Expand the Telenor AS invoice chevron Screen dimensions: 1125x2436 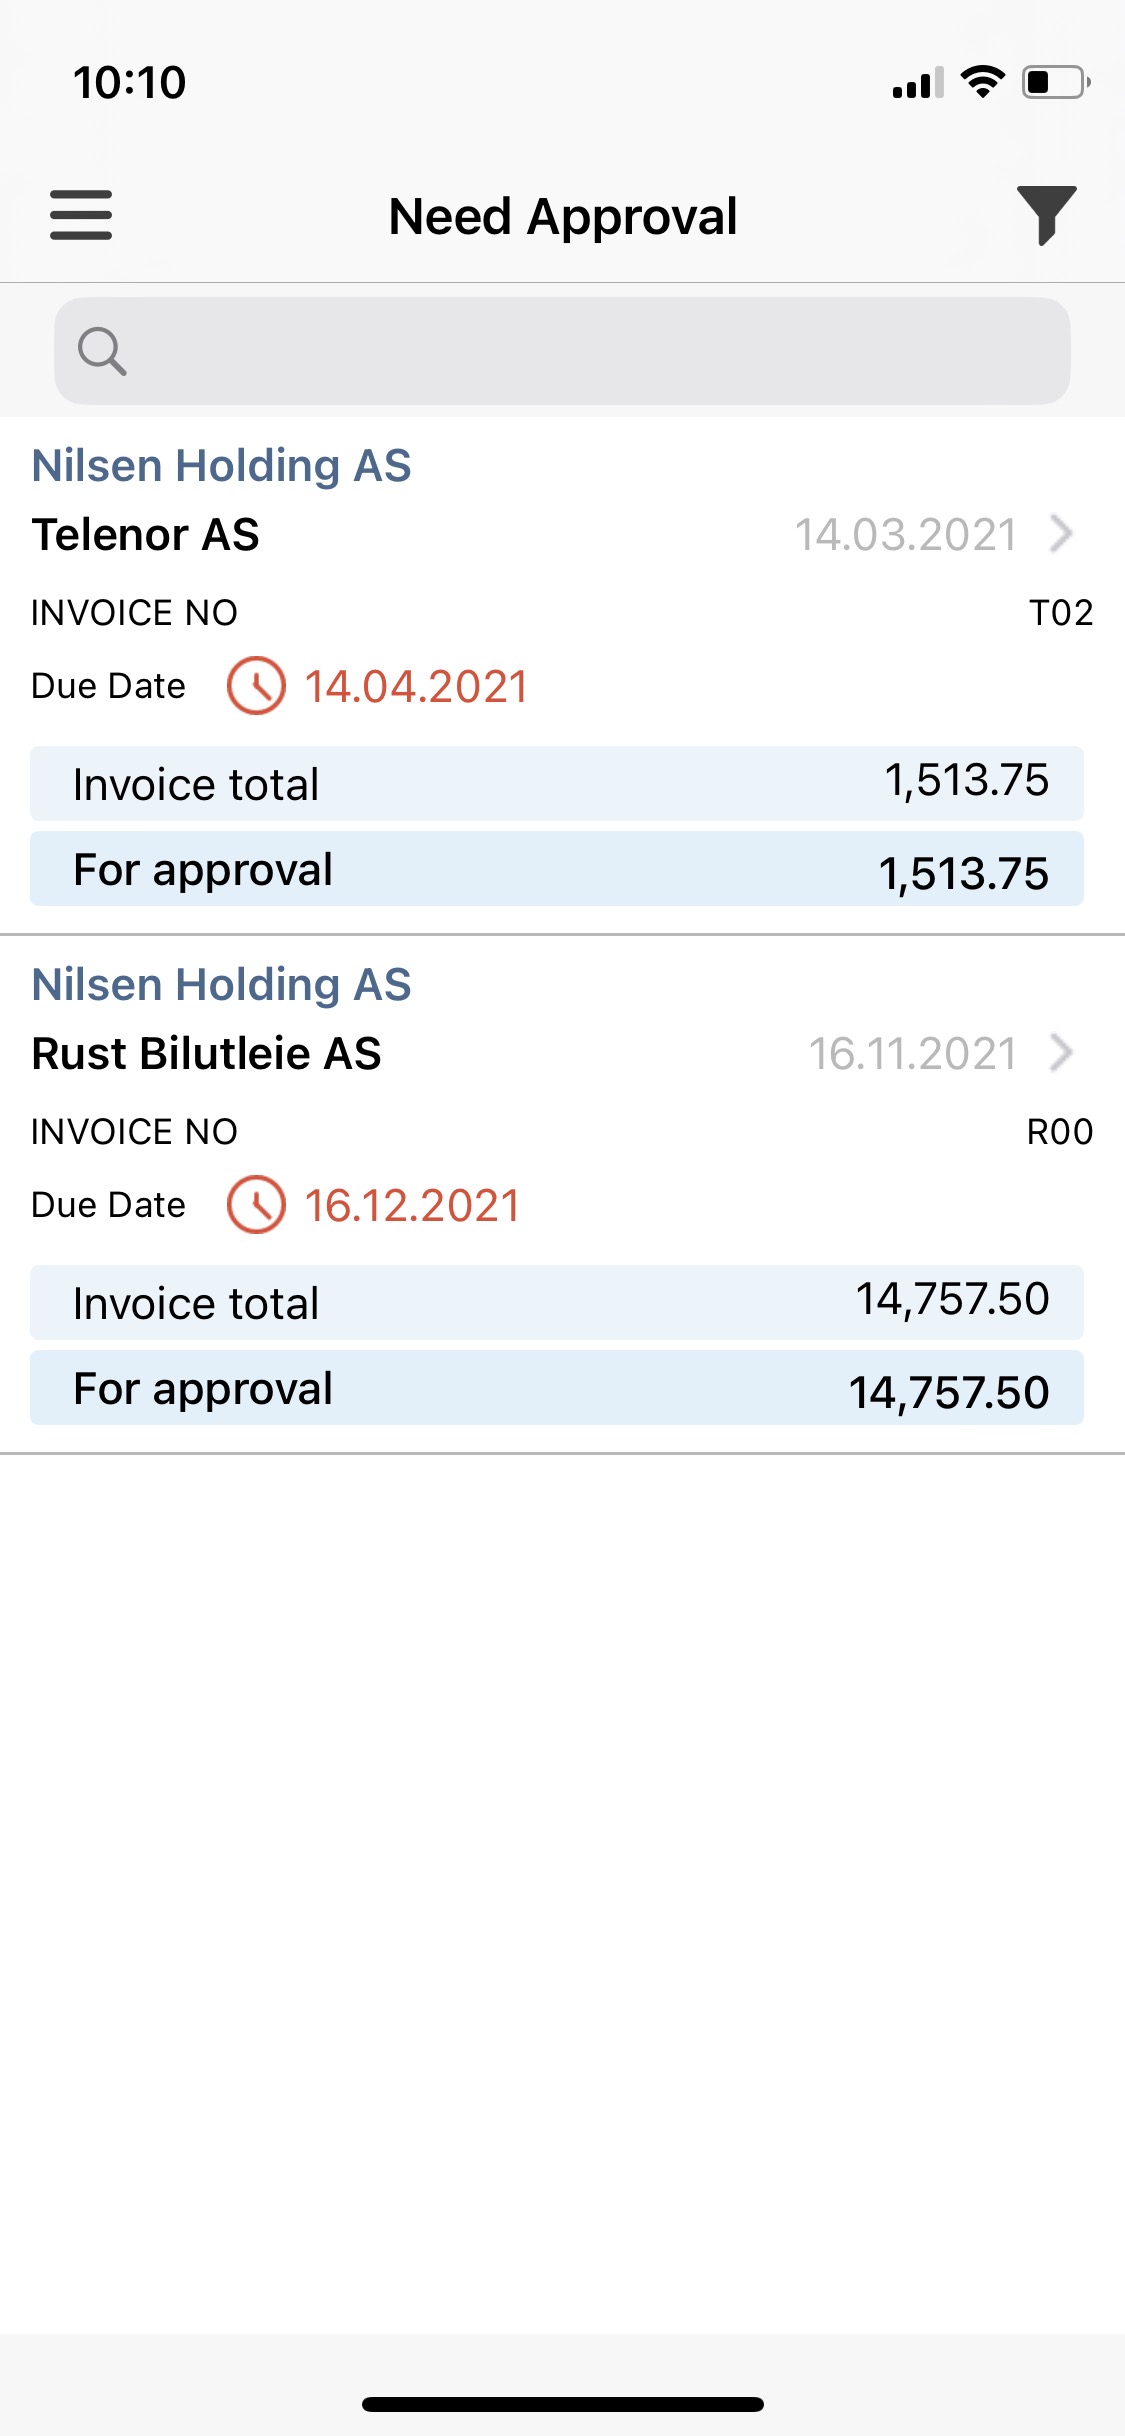(1061, 534)
